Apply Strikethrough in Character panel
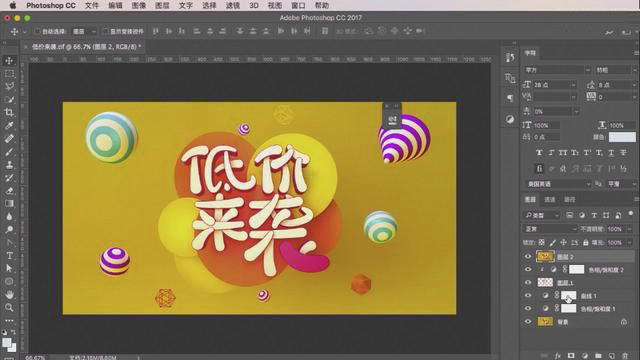The width and height of the screenshot is (640, 360). tap(623, 153)
